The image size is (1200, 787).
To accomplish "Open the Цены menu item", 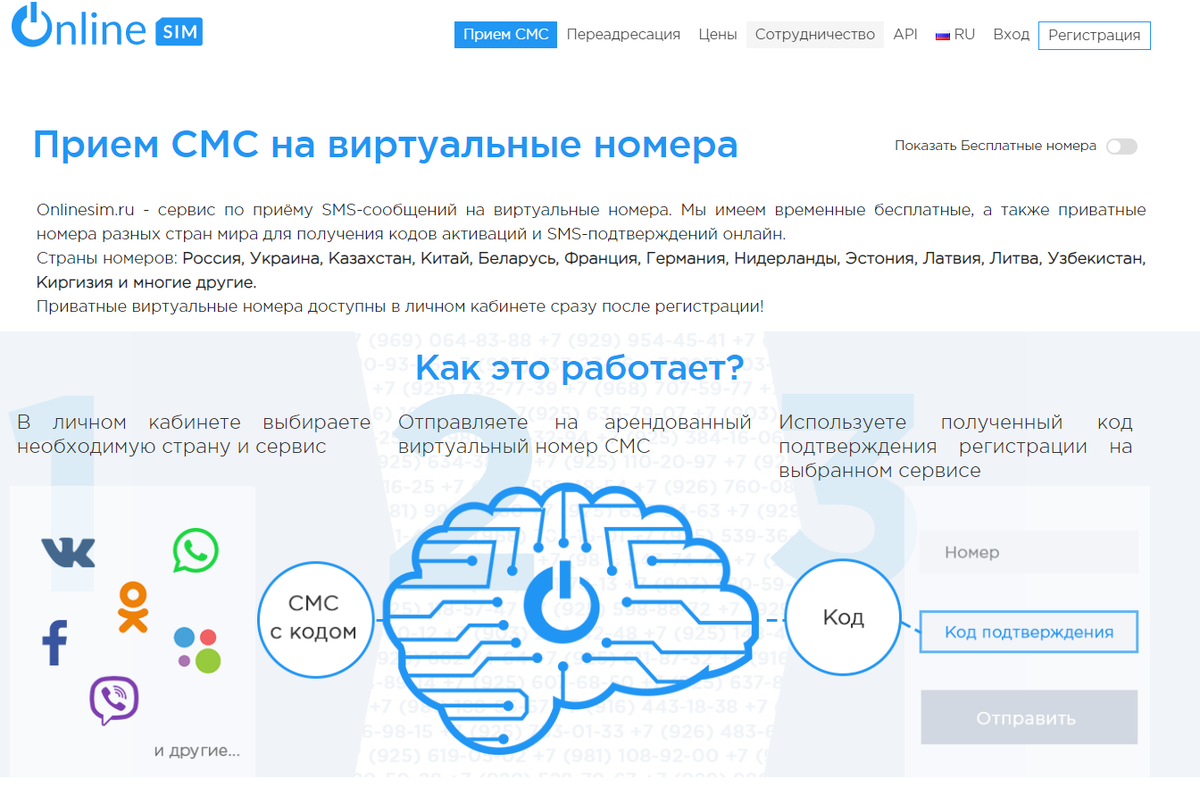I will click(718, 34).
